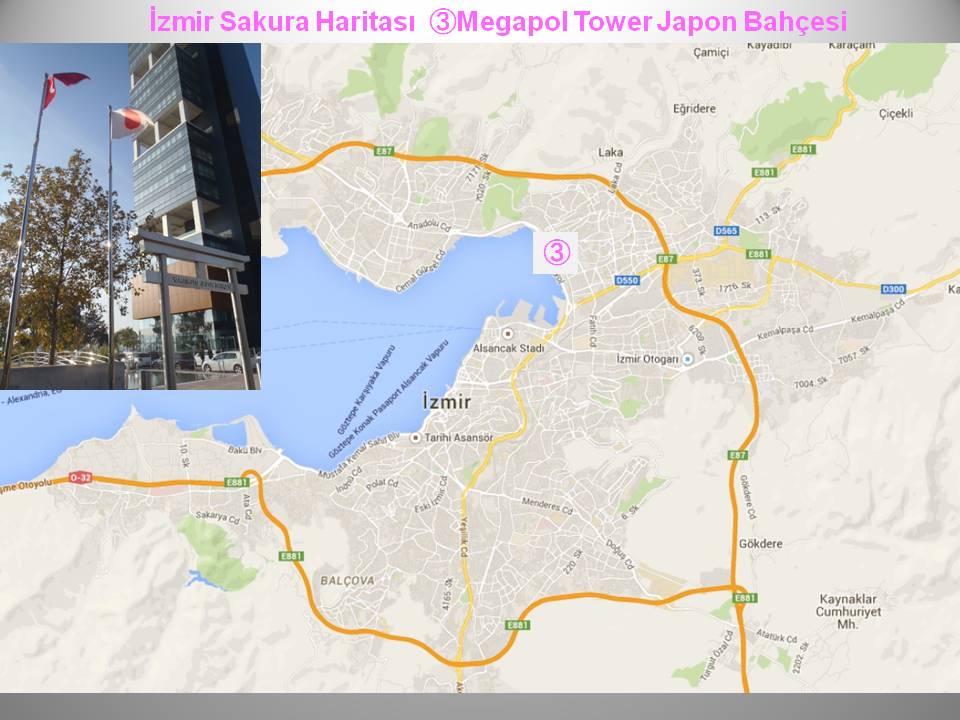Click the Baku Blv boulevard label
This screenshot has height=720, width=960.
click(x=245, y=450)
